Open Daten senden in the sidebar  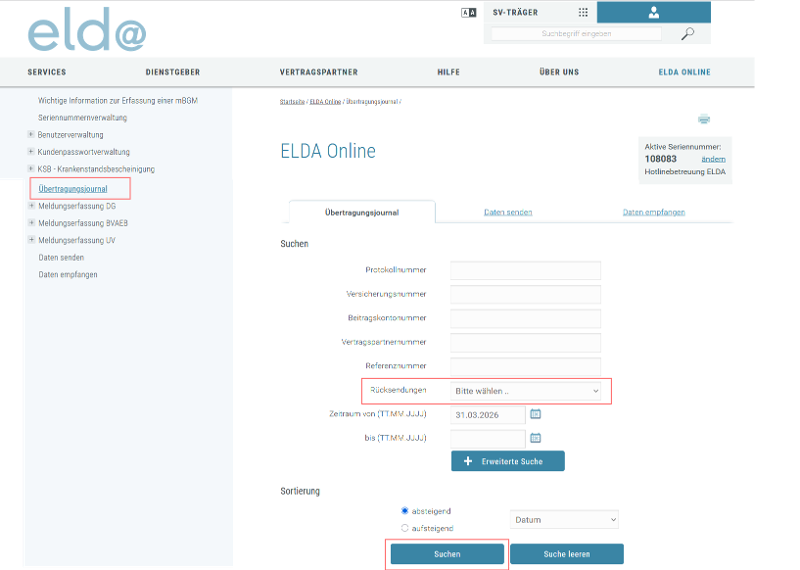tap(61, 257)
